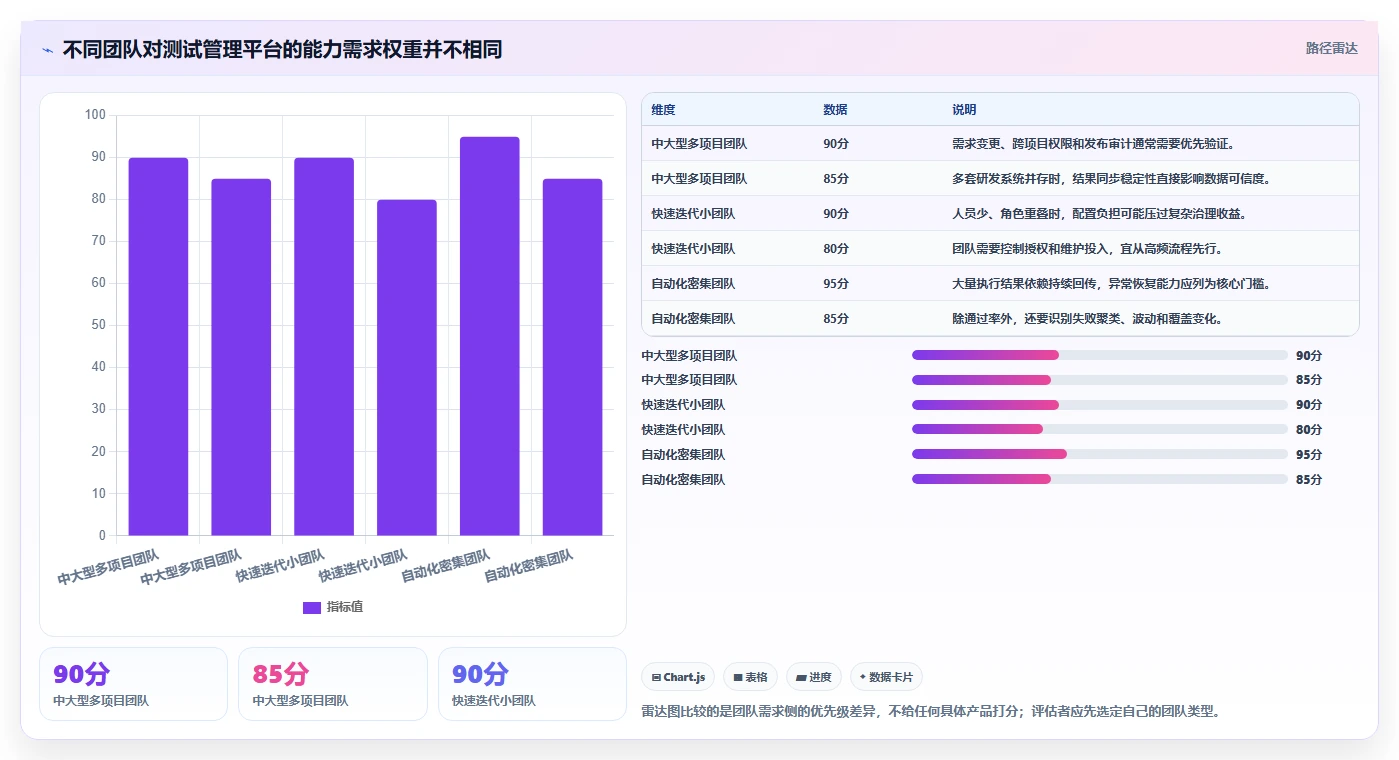Click the description starting 团队需要控制授权
This screenshot has width=1399, height=760.
pos(1087,249)
